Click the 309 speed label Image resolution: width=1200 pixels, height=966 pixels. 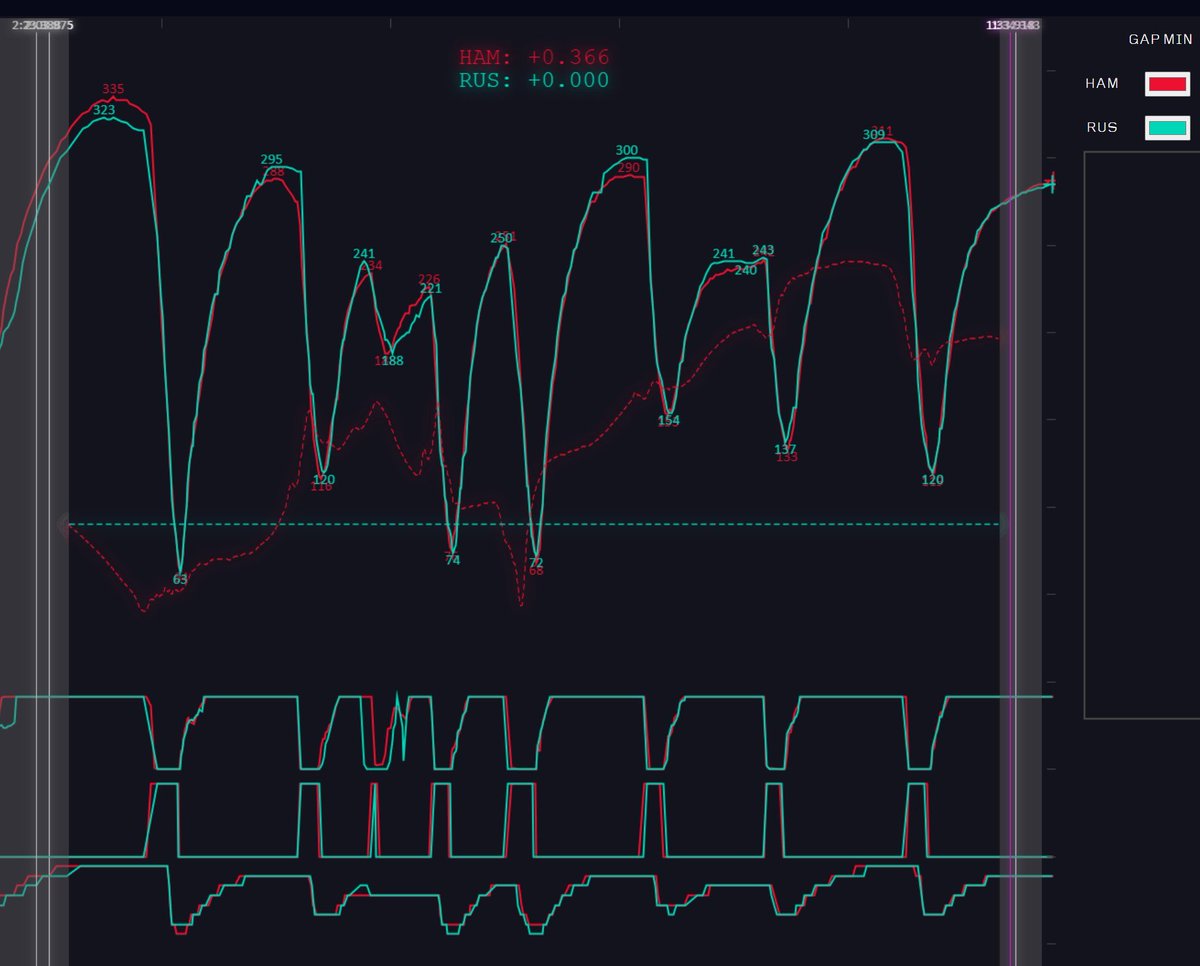(x=873, y=135)
